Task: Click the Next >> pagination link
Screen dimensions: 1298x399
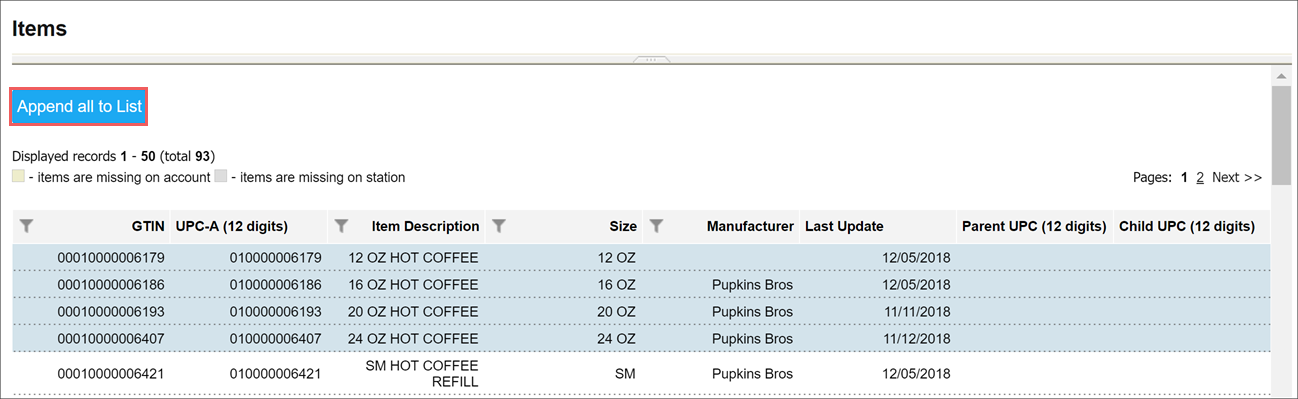Action: (1237, 177)
